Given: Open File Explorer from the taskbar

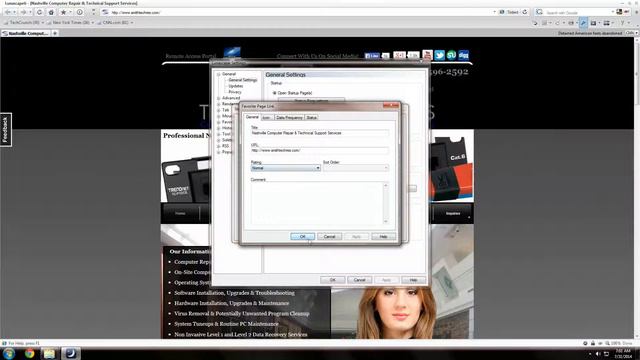Looking at the screenshot, I should pyautogui.click(x=49, y=353).
